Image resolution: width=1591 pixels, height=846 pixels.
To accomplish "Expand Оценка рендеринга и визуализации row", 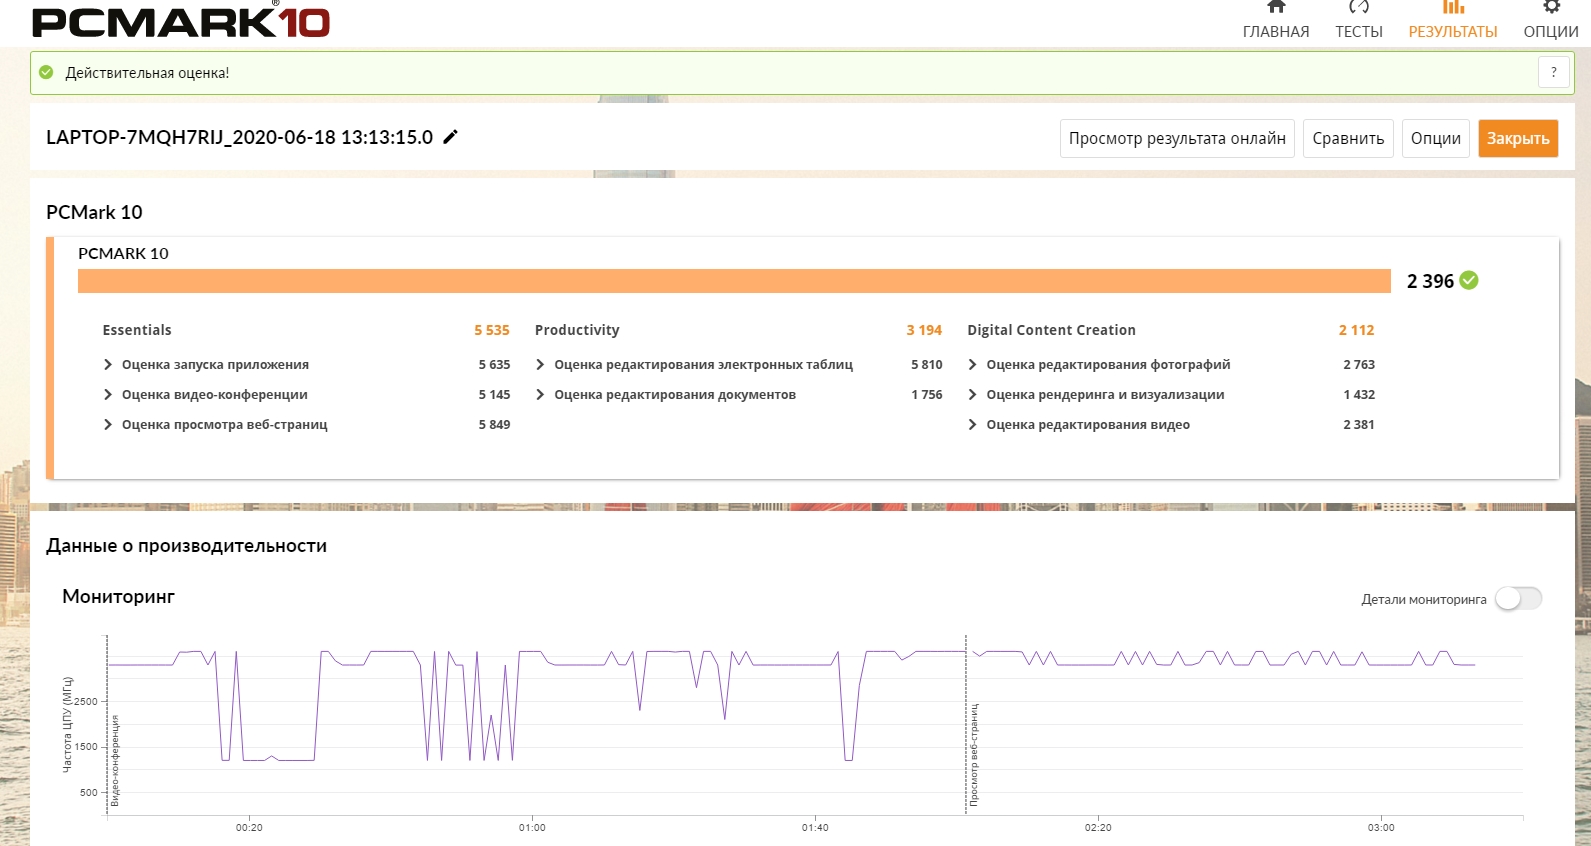I will [972, 395].
